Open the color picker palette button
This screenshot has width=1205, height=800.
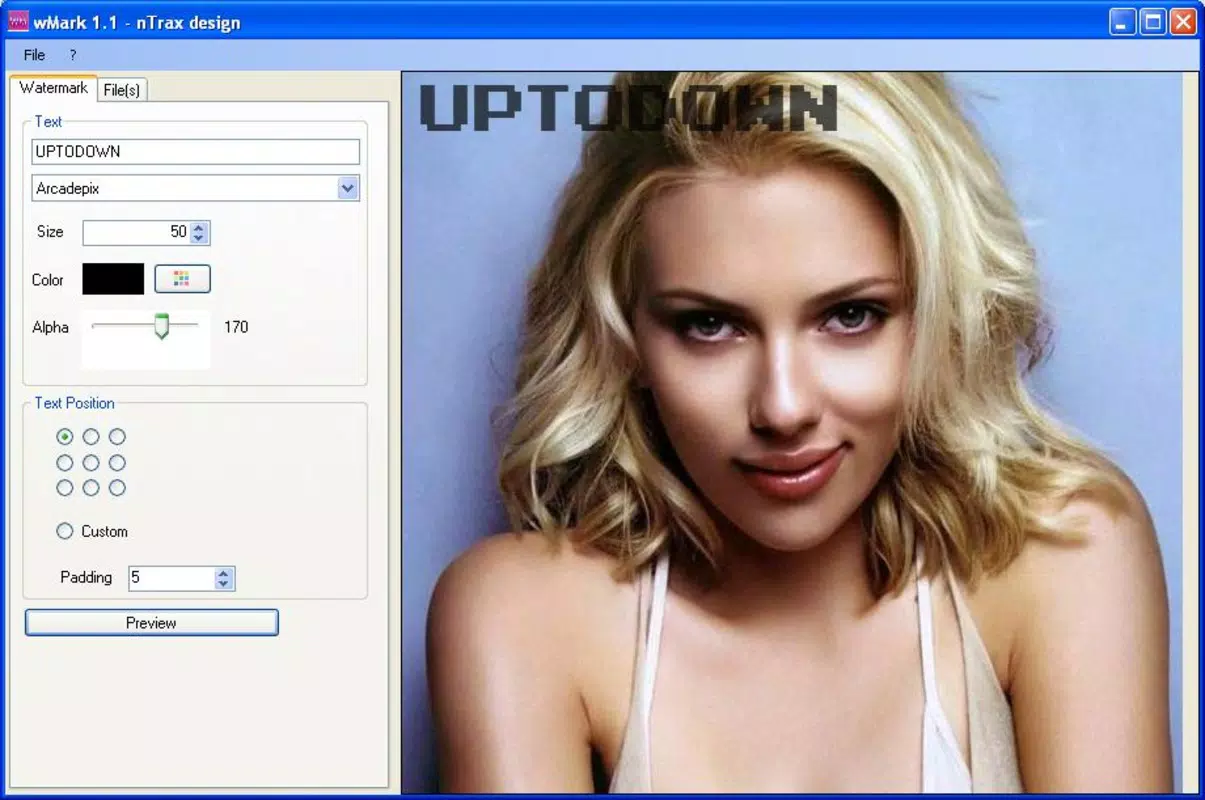(x=182, y=279)
